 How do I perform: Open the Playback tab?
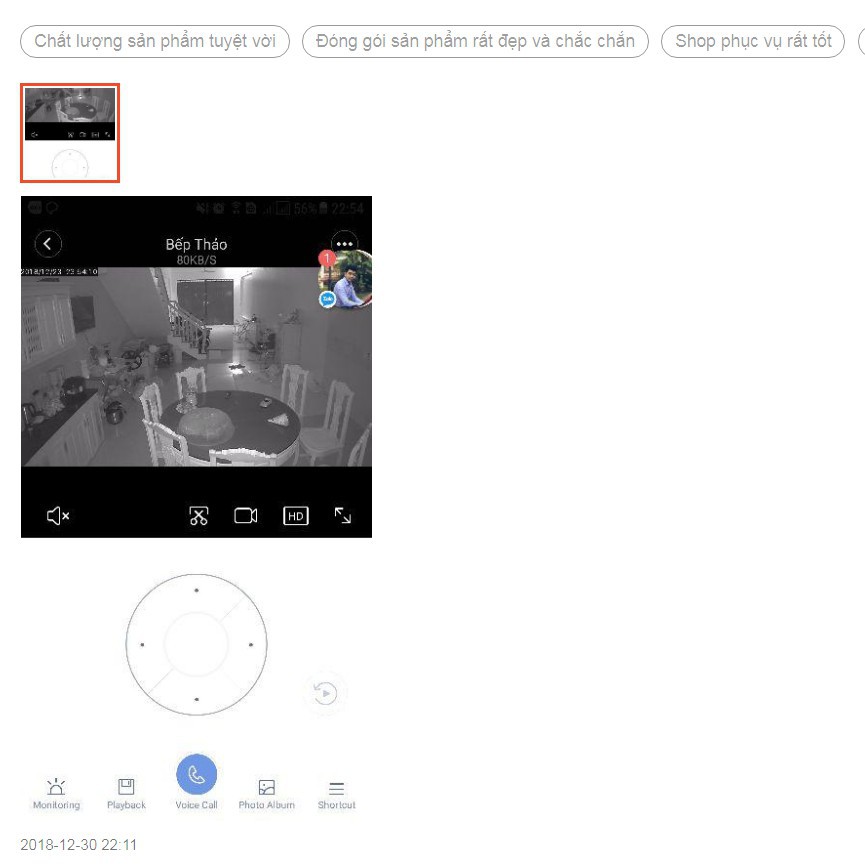pyautogui.click(x=126, y=793)
